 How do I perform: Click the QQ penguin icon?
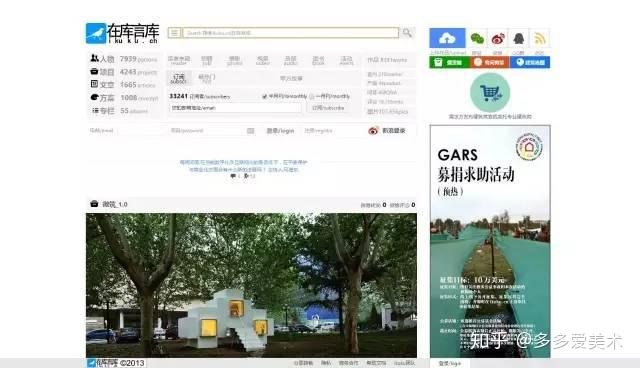(518, 39)
